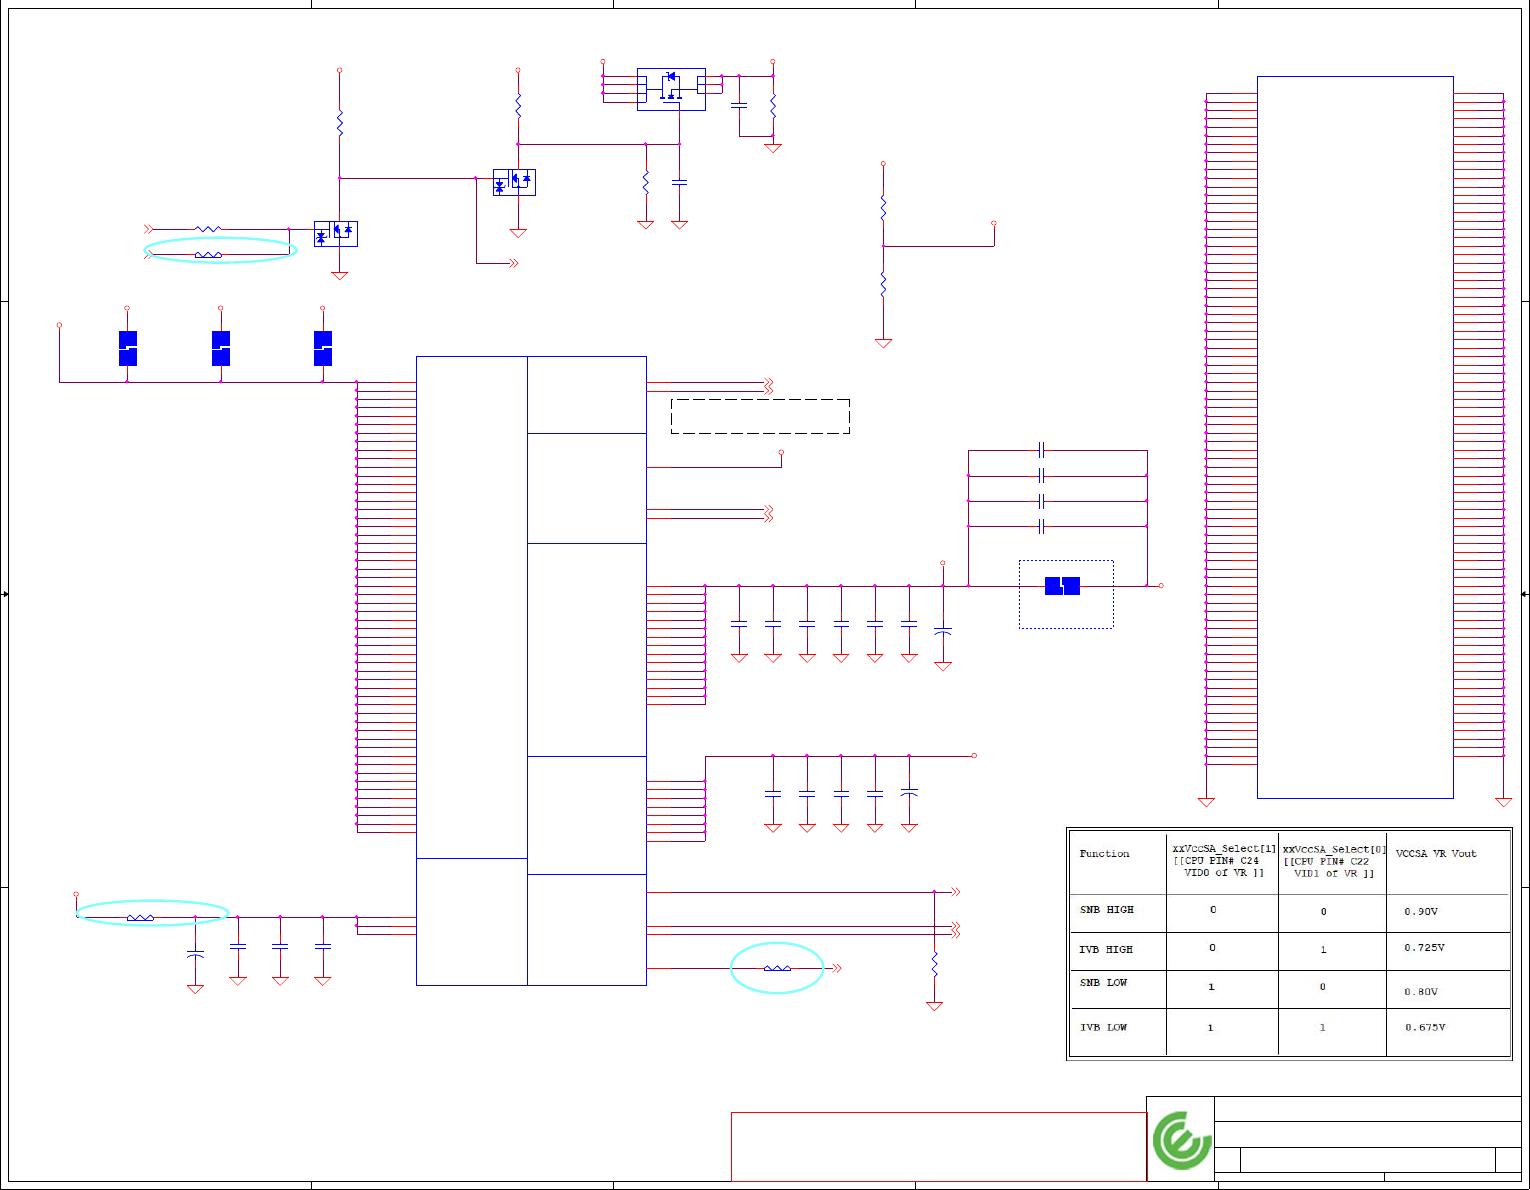This screenshot has height=1190, width=1530.
Task: Select the cyan-circled resistor at bottom left
Action: [140, 917]
